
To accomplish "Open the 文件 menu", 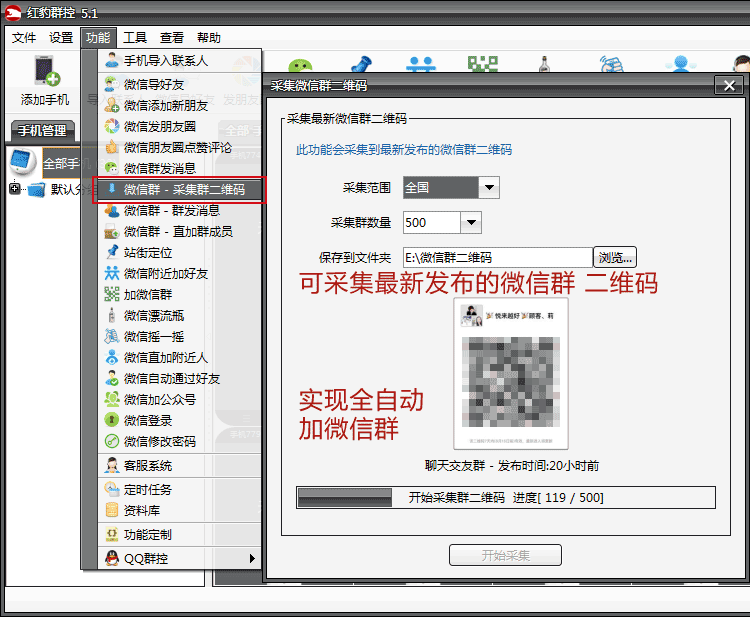I will 24,38.
